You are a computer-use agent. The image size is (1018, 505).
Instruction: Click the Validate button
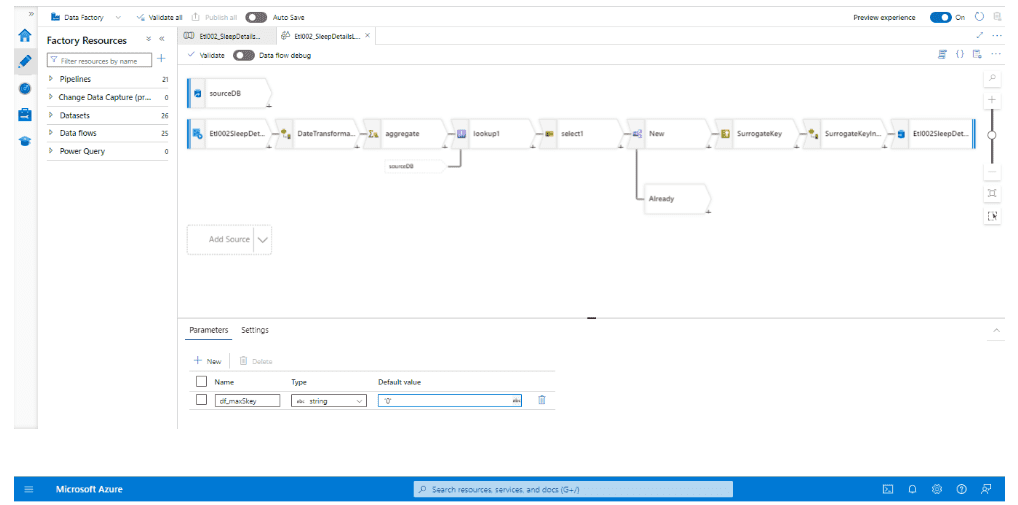coord(206,55)
